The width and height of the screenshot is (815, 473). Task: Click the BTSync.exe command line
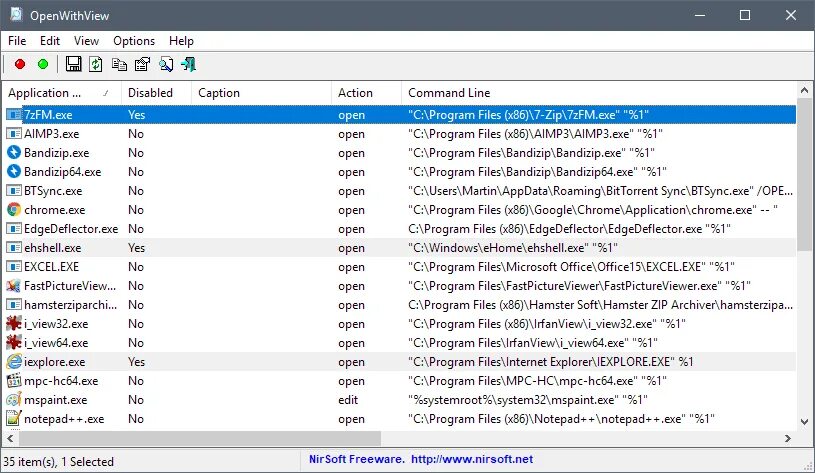600,190
